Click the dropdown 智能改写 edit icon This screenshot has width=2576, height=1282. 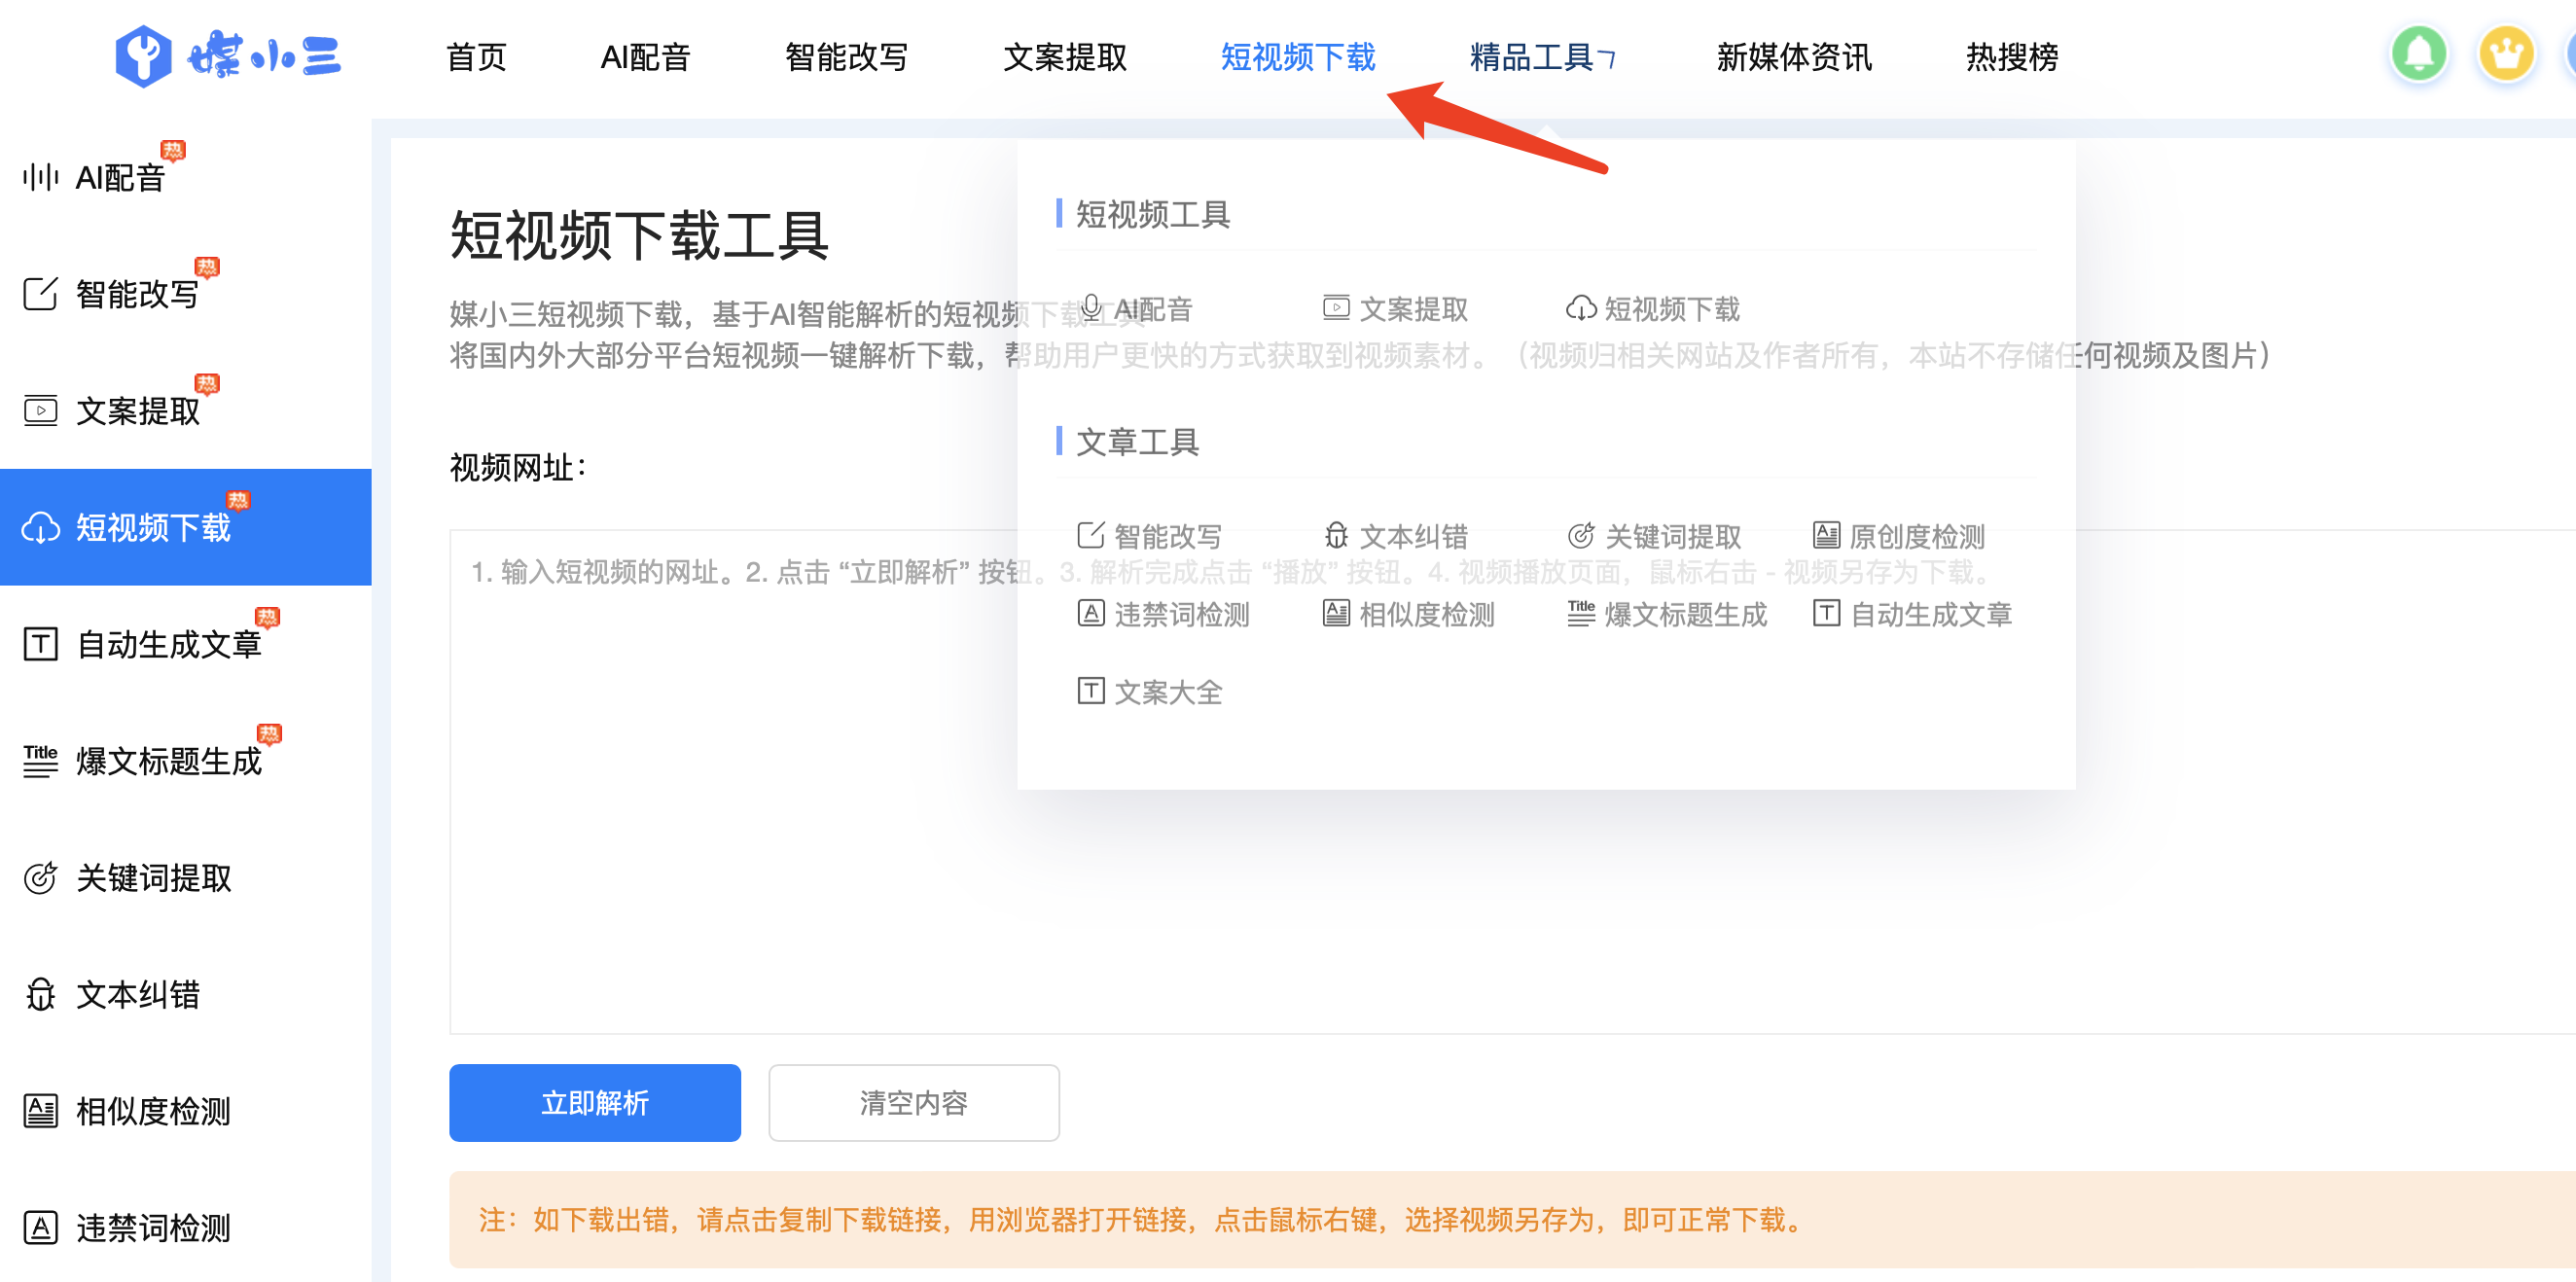(1091, 536)
